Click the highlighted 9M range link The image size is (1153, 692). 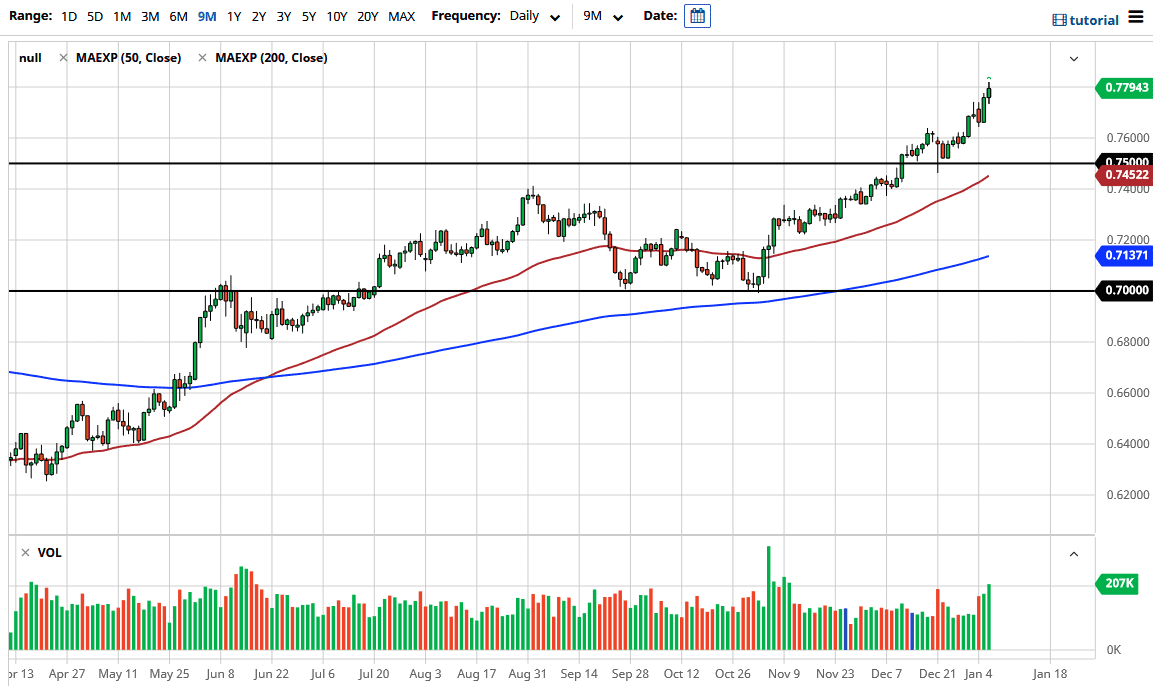(x=206, y=16)
